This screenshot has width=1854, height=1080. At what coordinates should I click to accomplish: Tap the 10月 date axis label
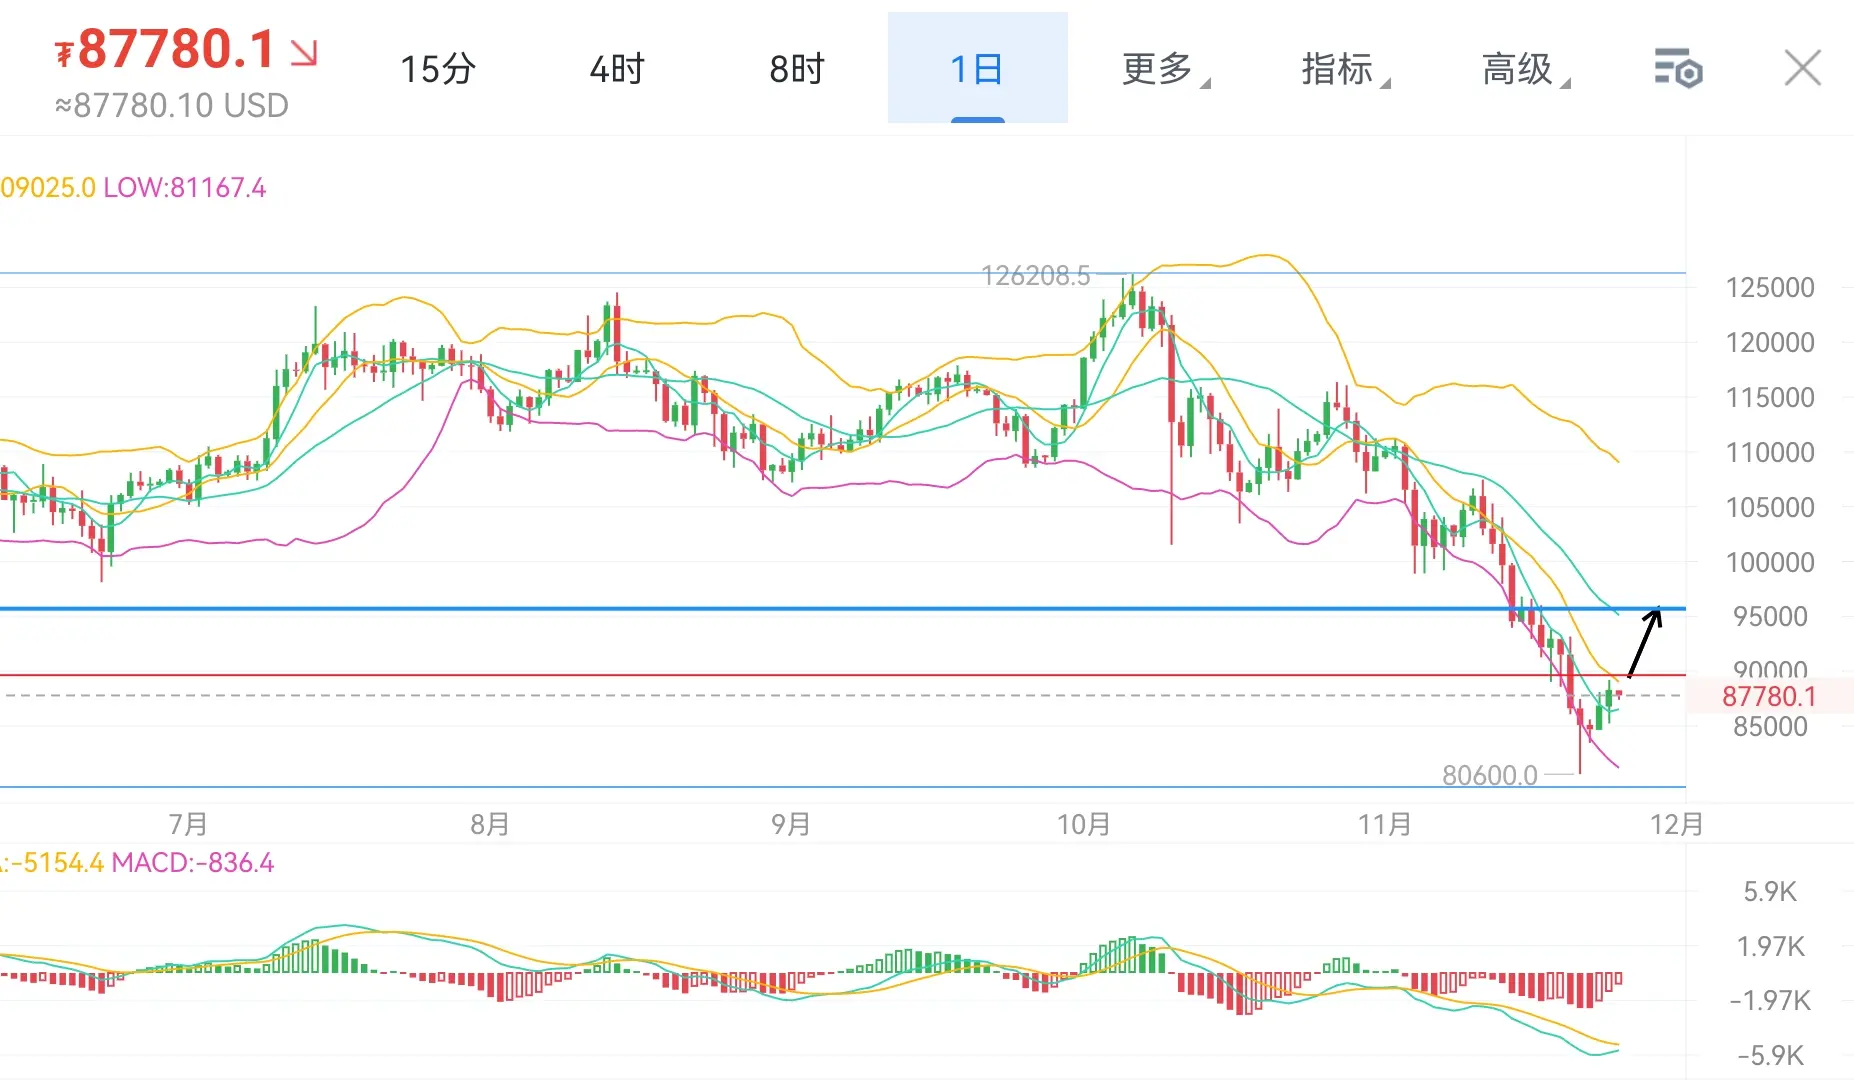(x=1084, y=825)
